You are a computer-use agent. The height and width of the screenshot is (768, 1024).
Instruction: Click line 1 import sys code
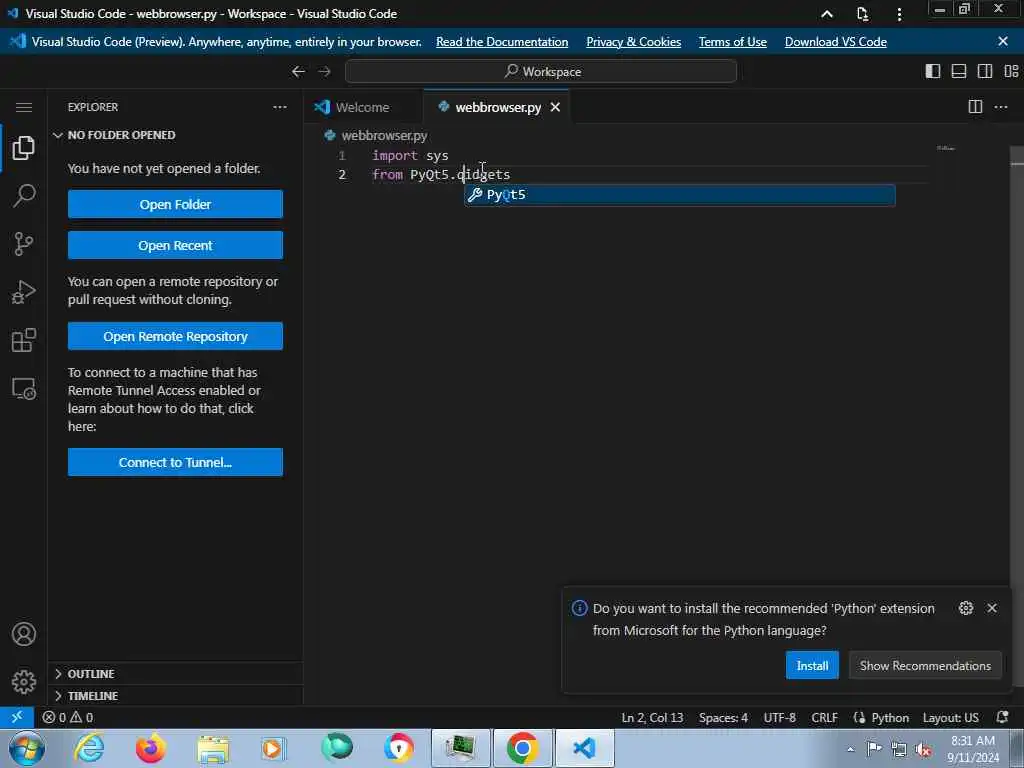tap(410, 155)
